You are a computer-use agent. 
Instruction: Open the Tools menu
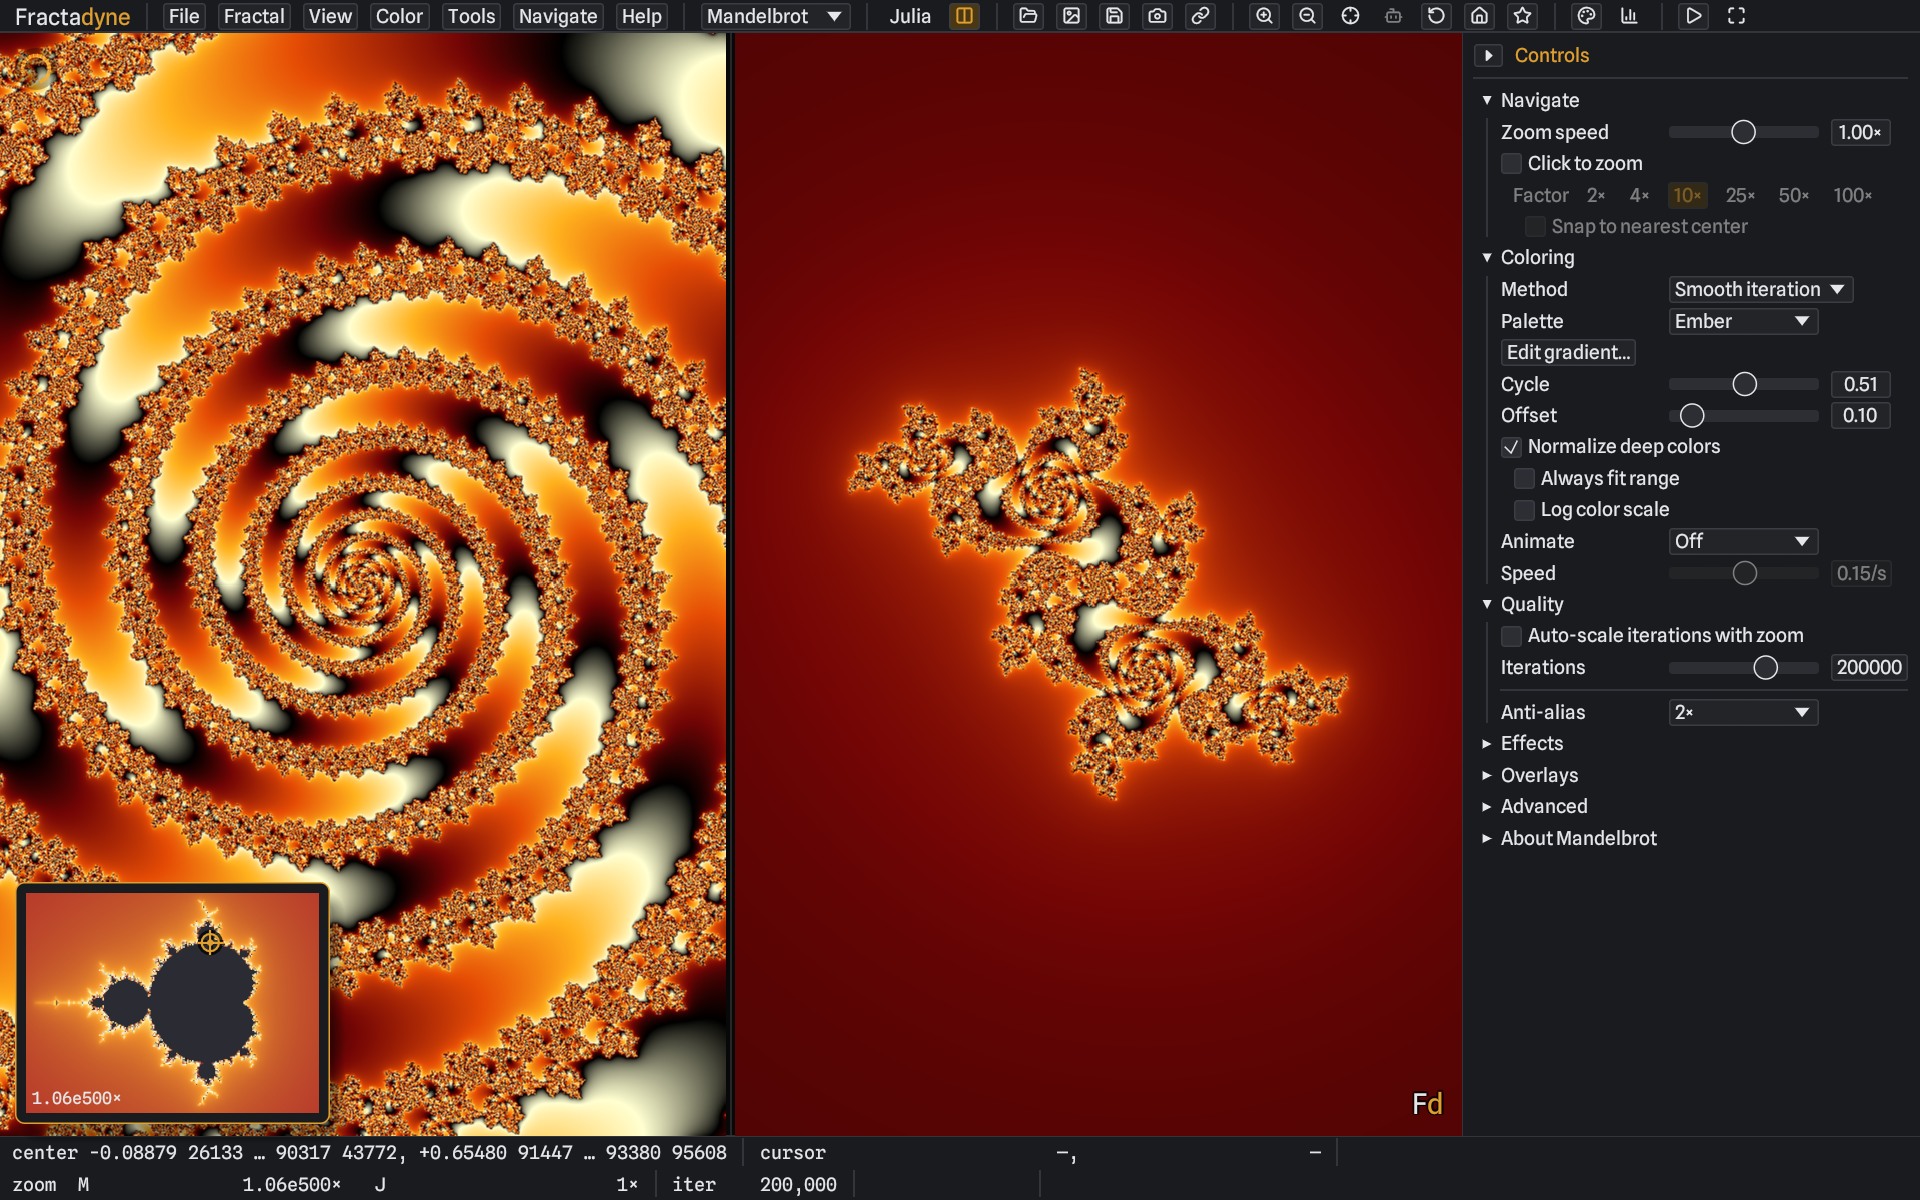click(471, 16)
